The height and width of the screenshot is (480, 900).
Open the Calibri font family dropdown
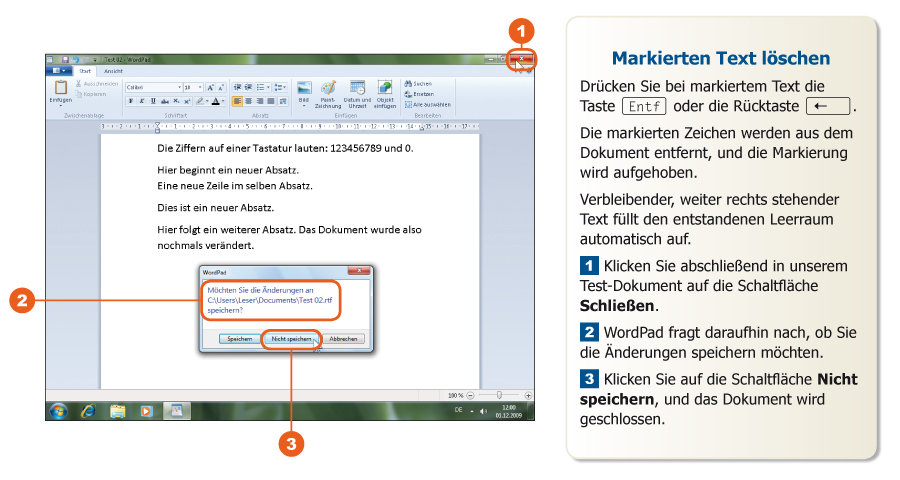[180, 88]
